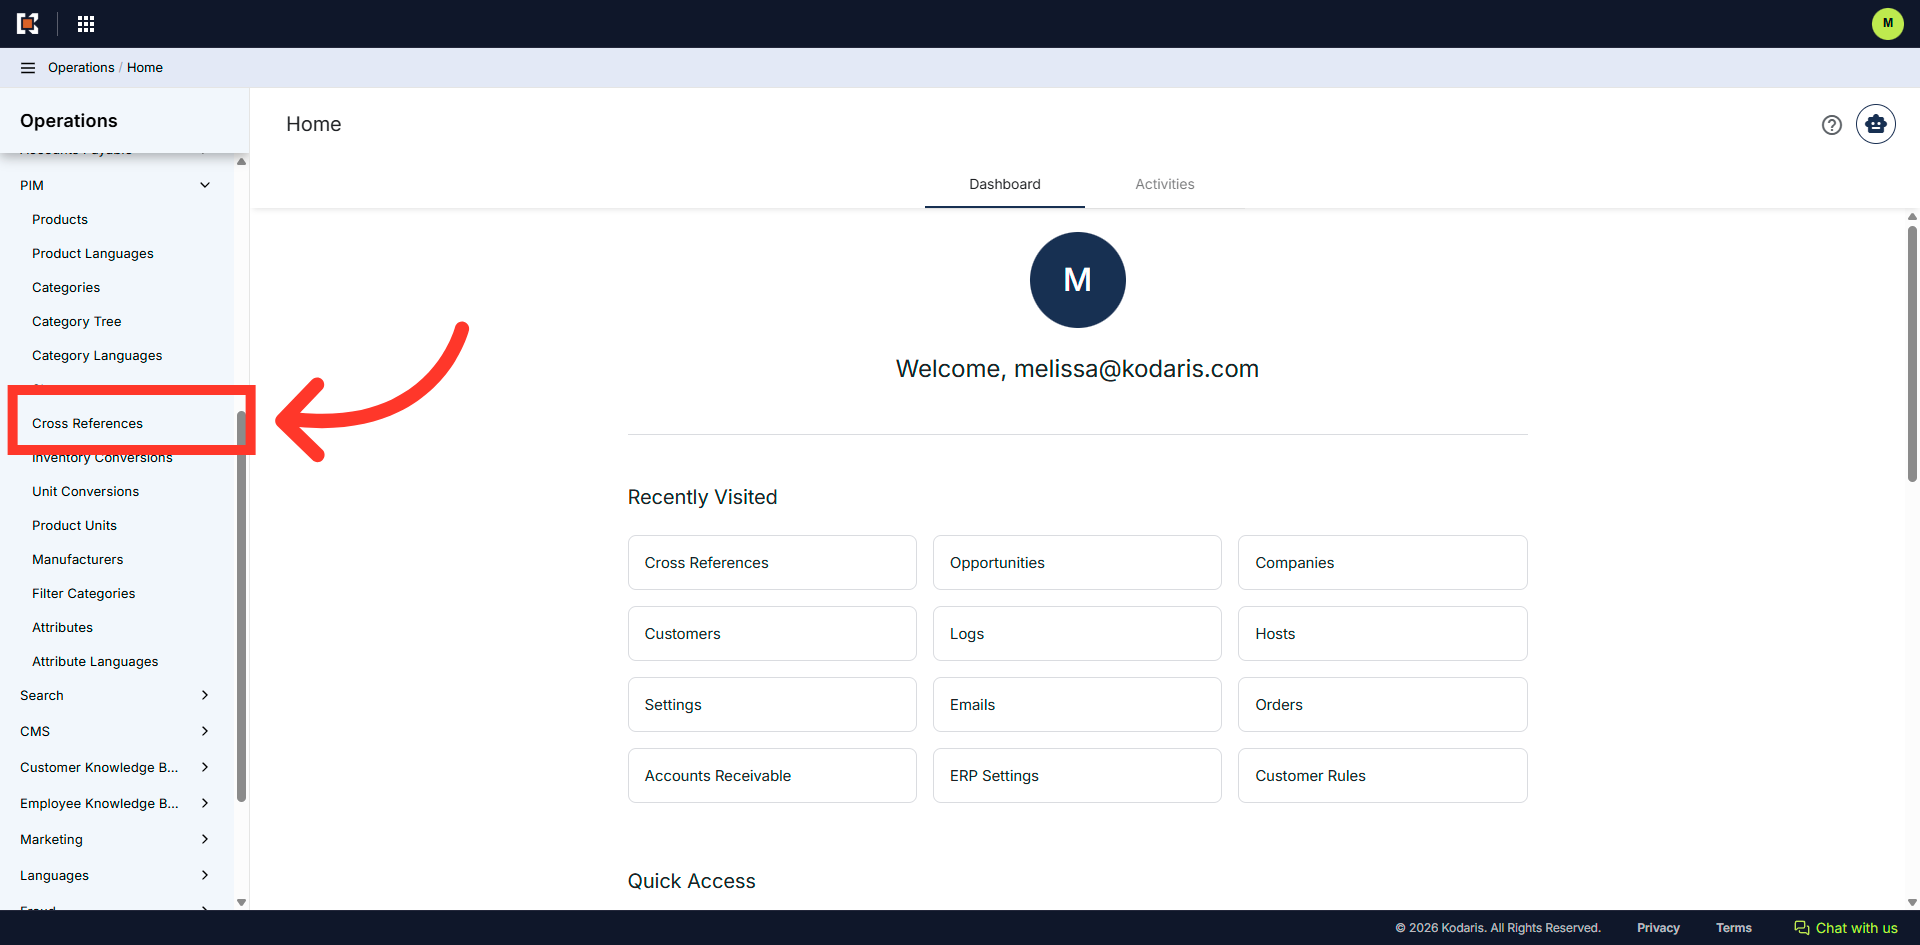Click the Kodaris logo icon

(x=28, y=23)
